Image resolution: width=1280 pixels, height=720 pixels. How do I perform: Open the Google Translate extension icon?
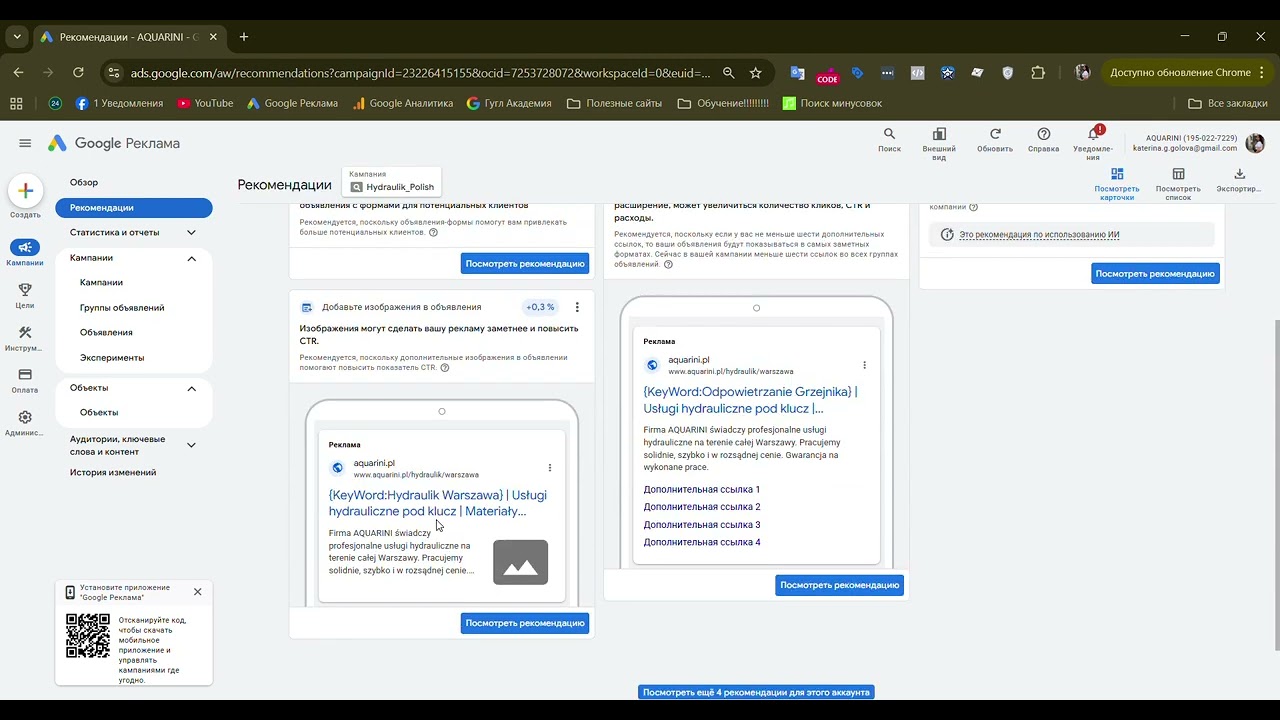(797, 73)
